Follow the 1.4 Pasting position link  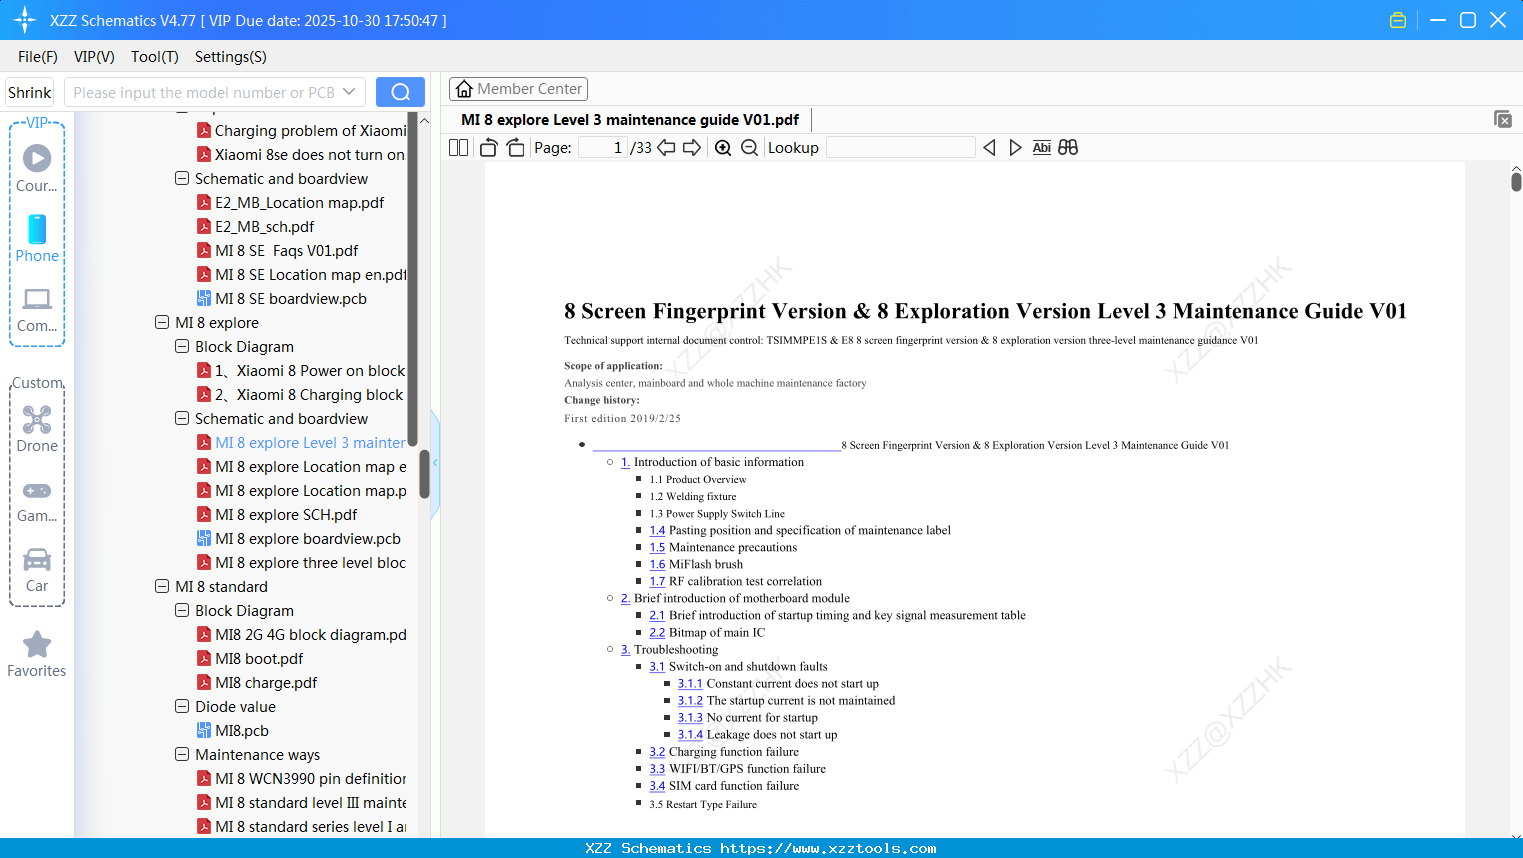pos(657,531)
